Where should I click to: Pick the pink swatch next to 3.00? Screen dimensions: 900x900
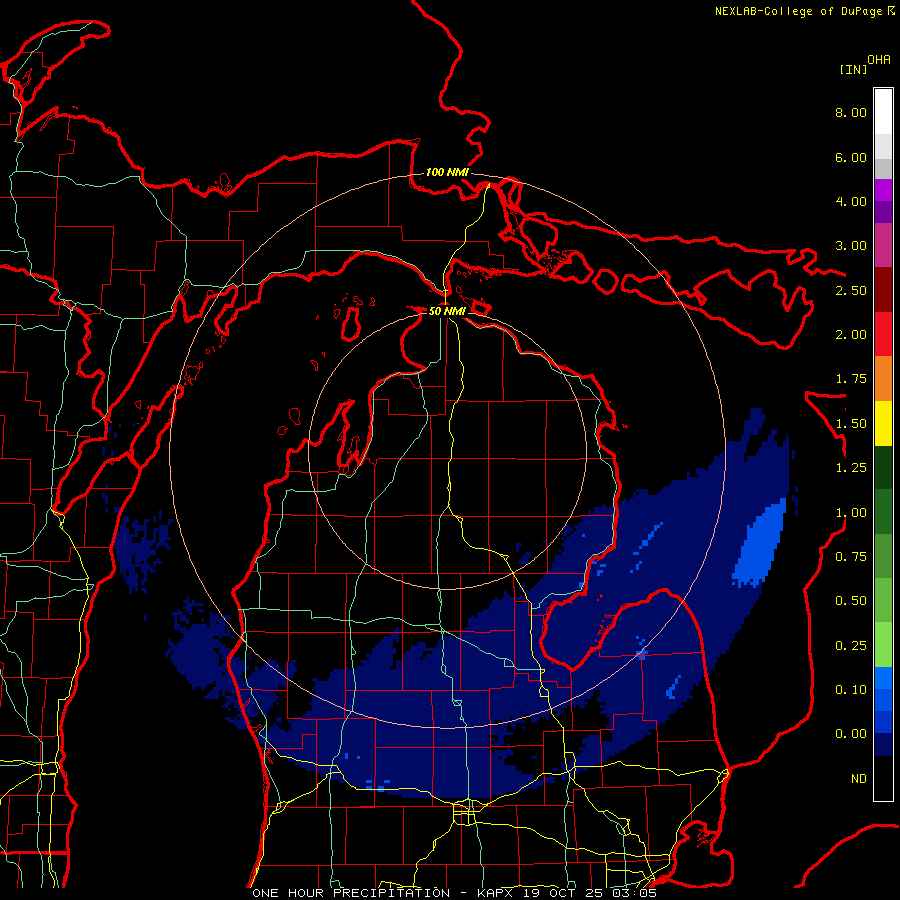click(x=883, y=245)
